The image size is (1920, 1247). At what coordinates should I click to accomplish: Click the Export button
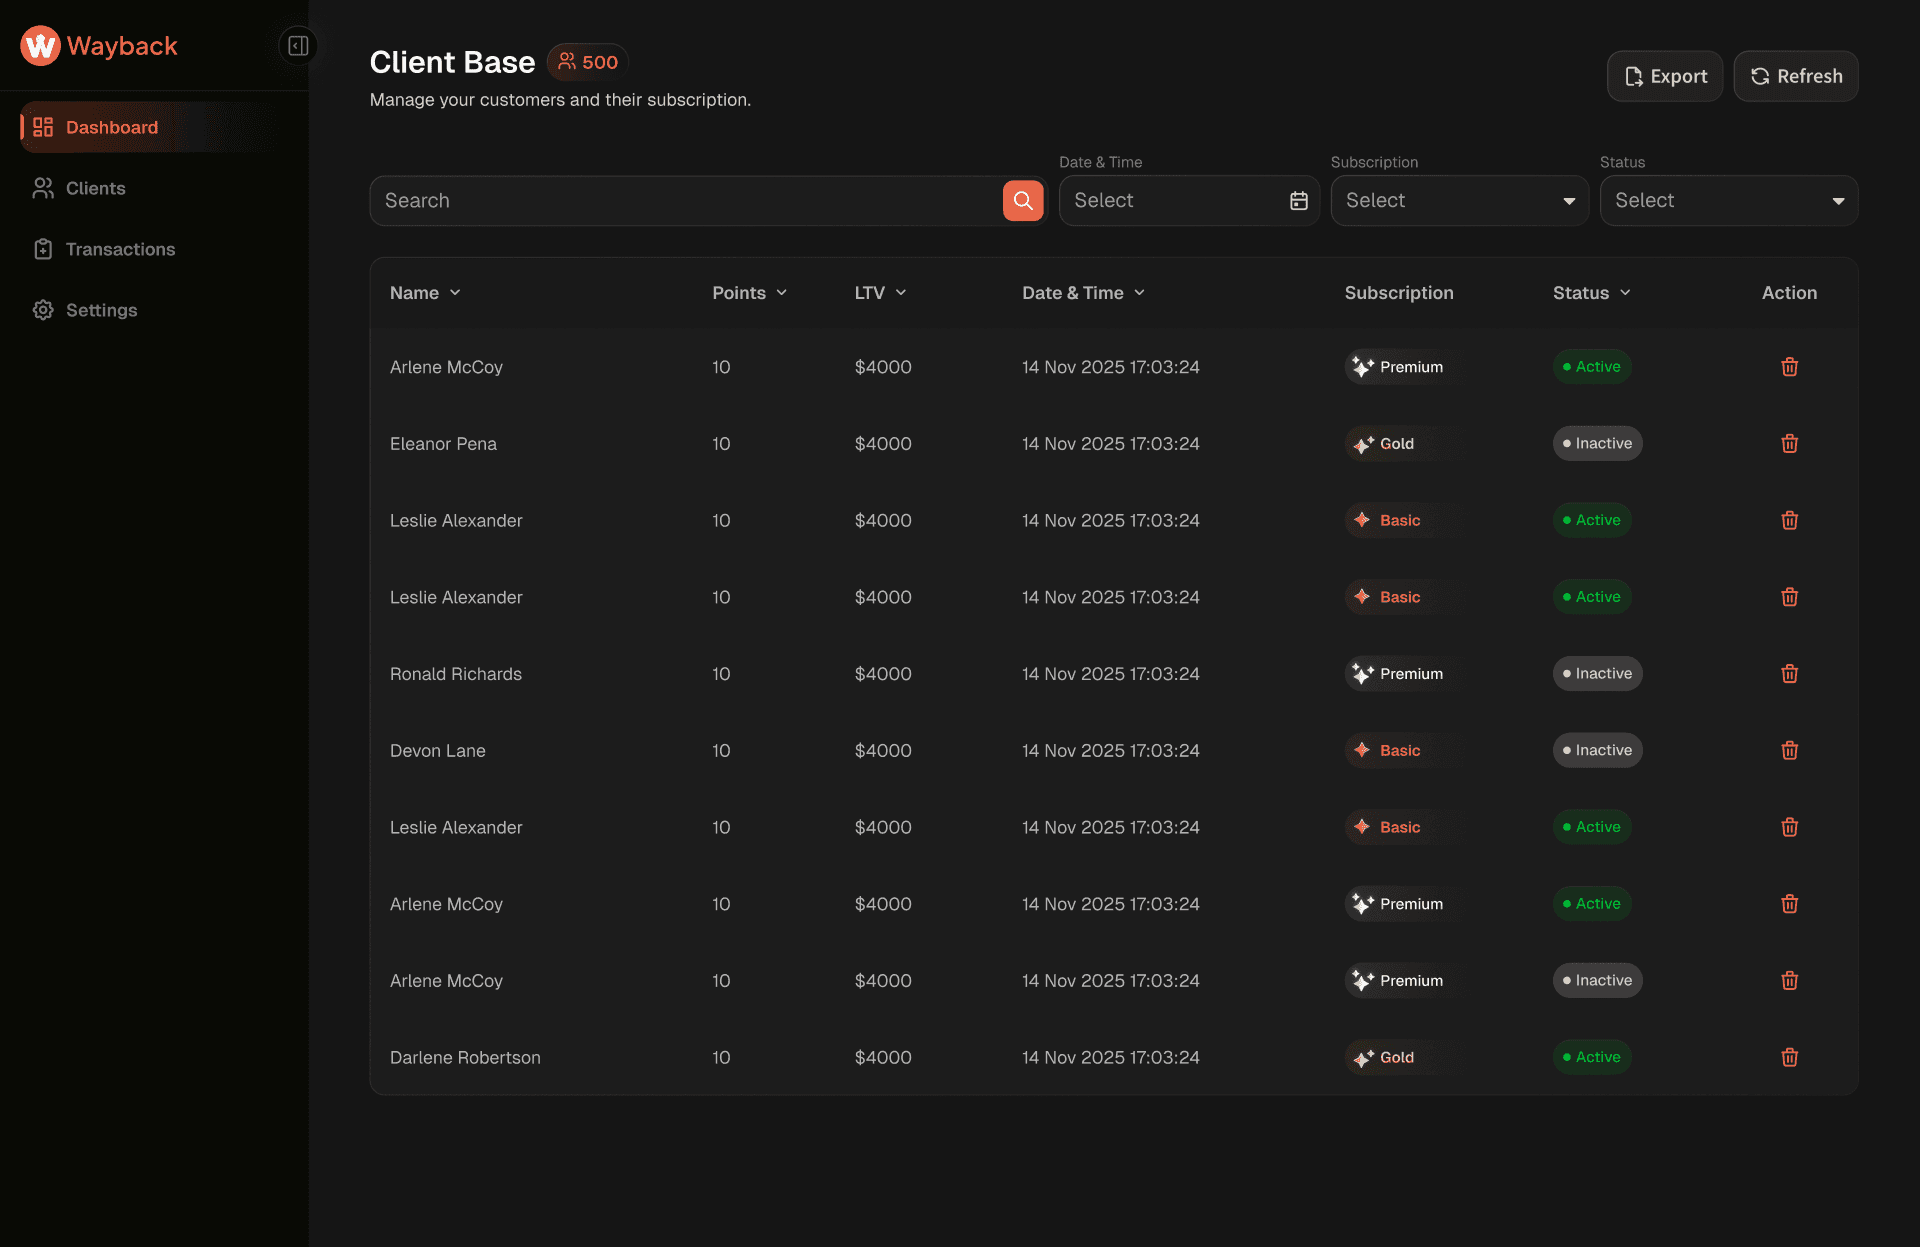pos(1664,77)
